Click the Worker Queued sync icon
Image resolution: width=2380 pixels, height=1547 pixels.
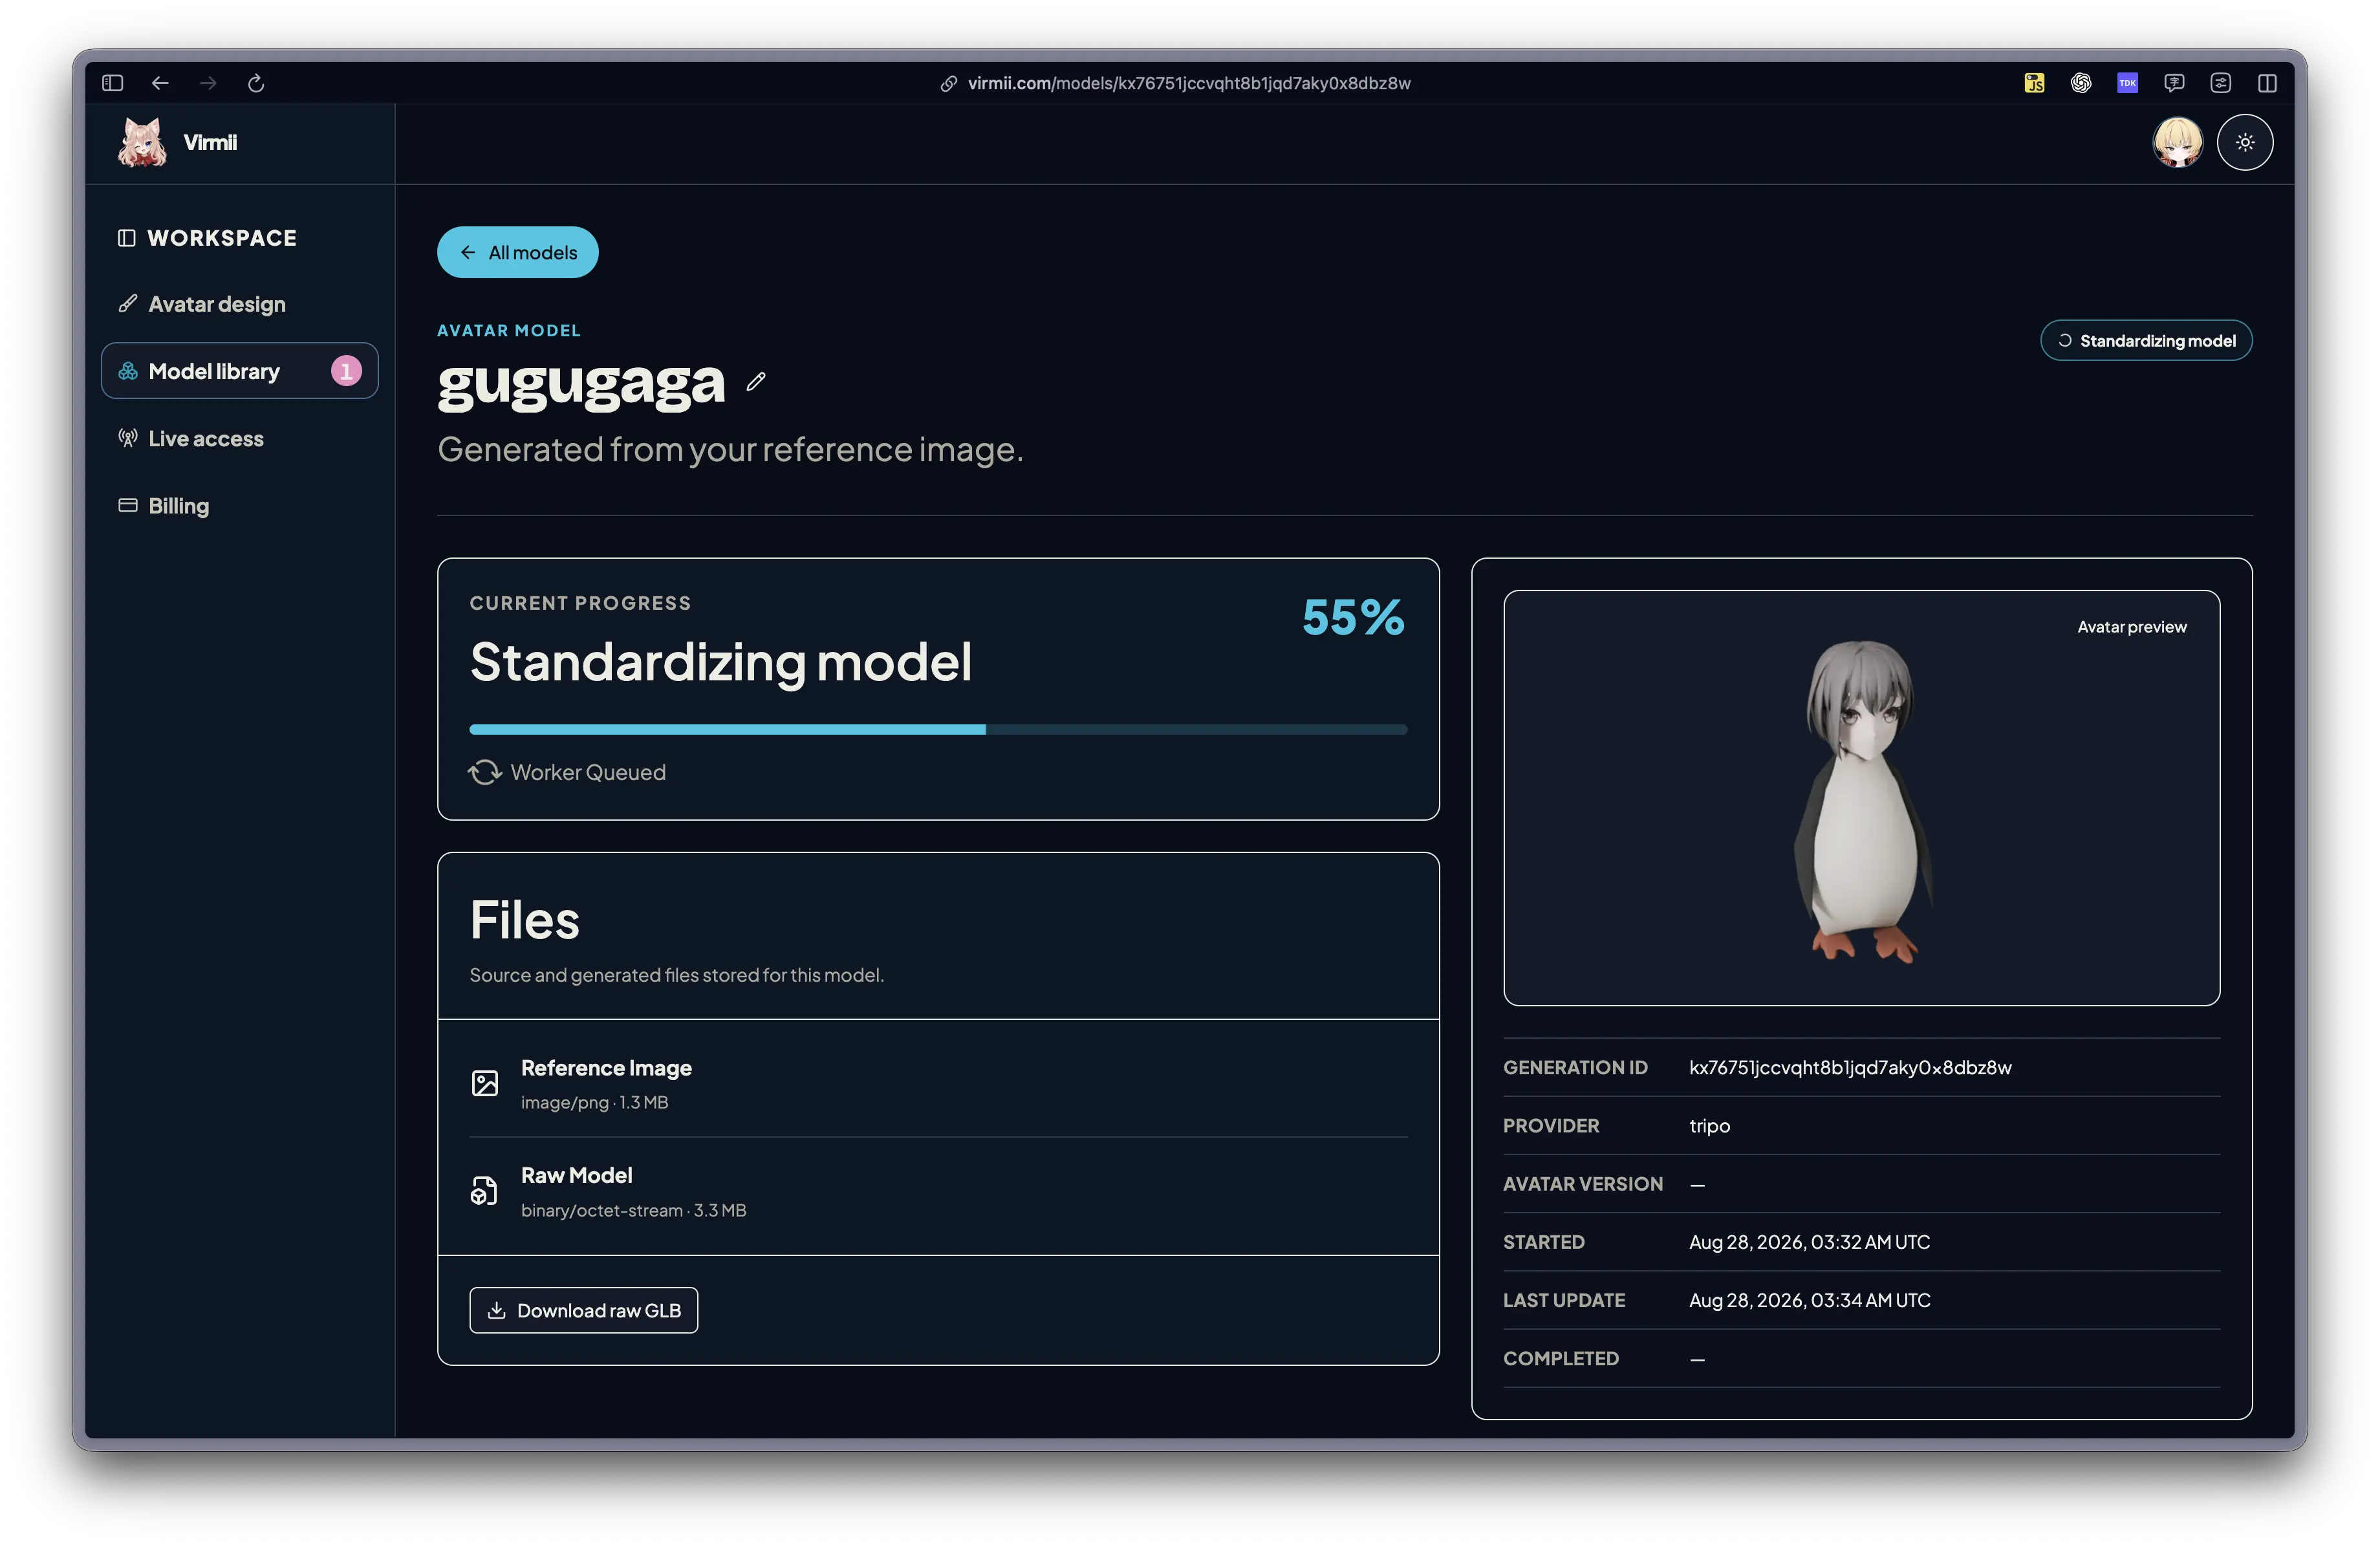[x=485, y=772]
